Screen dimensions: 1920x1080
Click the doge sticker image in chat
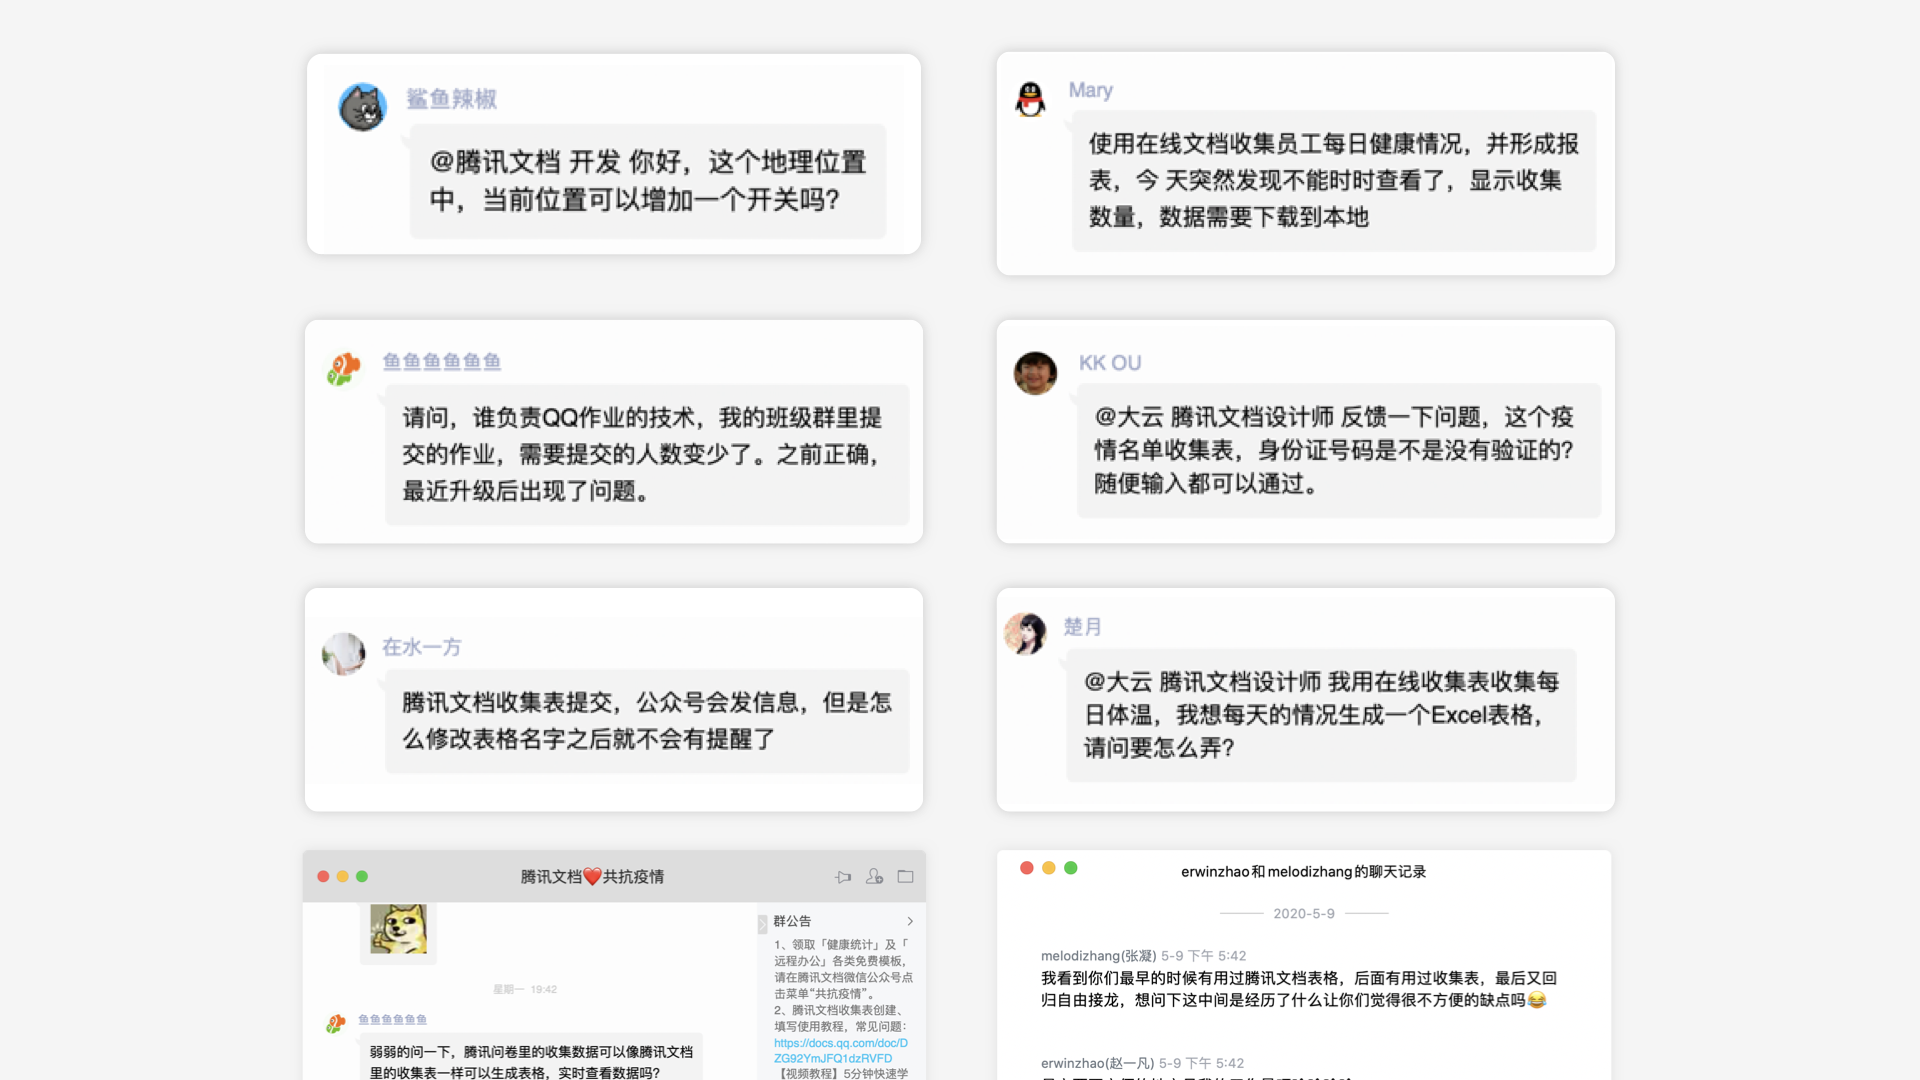[398, 929]
